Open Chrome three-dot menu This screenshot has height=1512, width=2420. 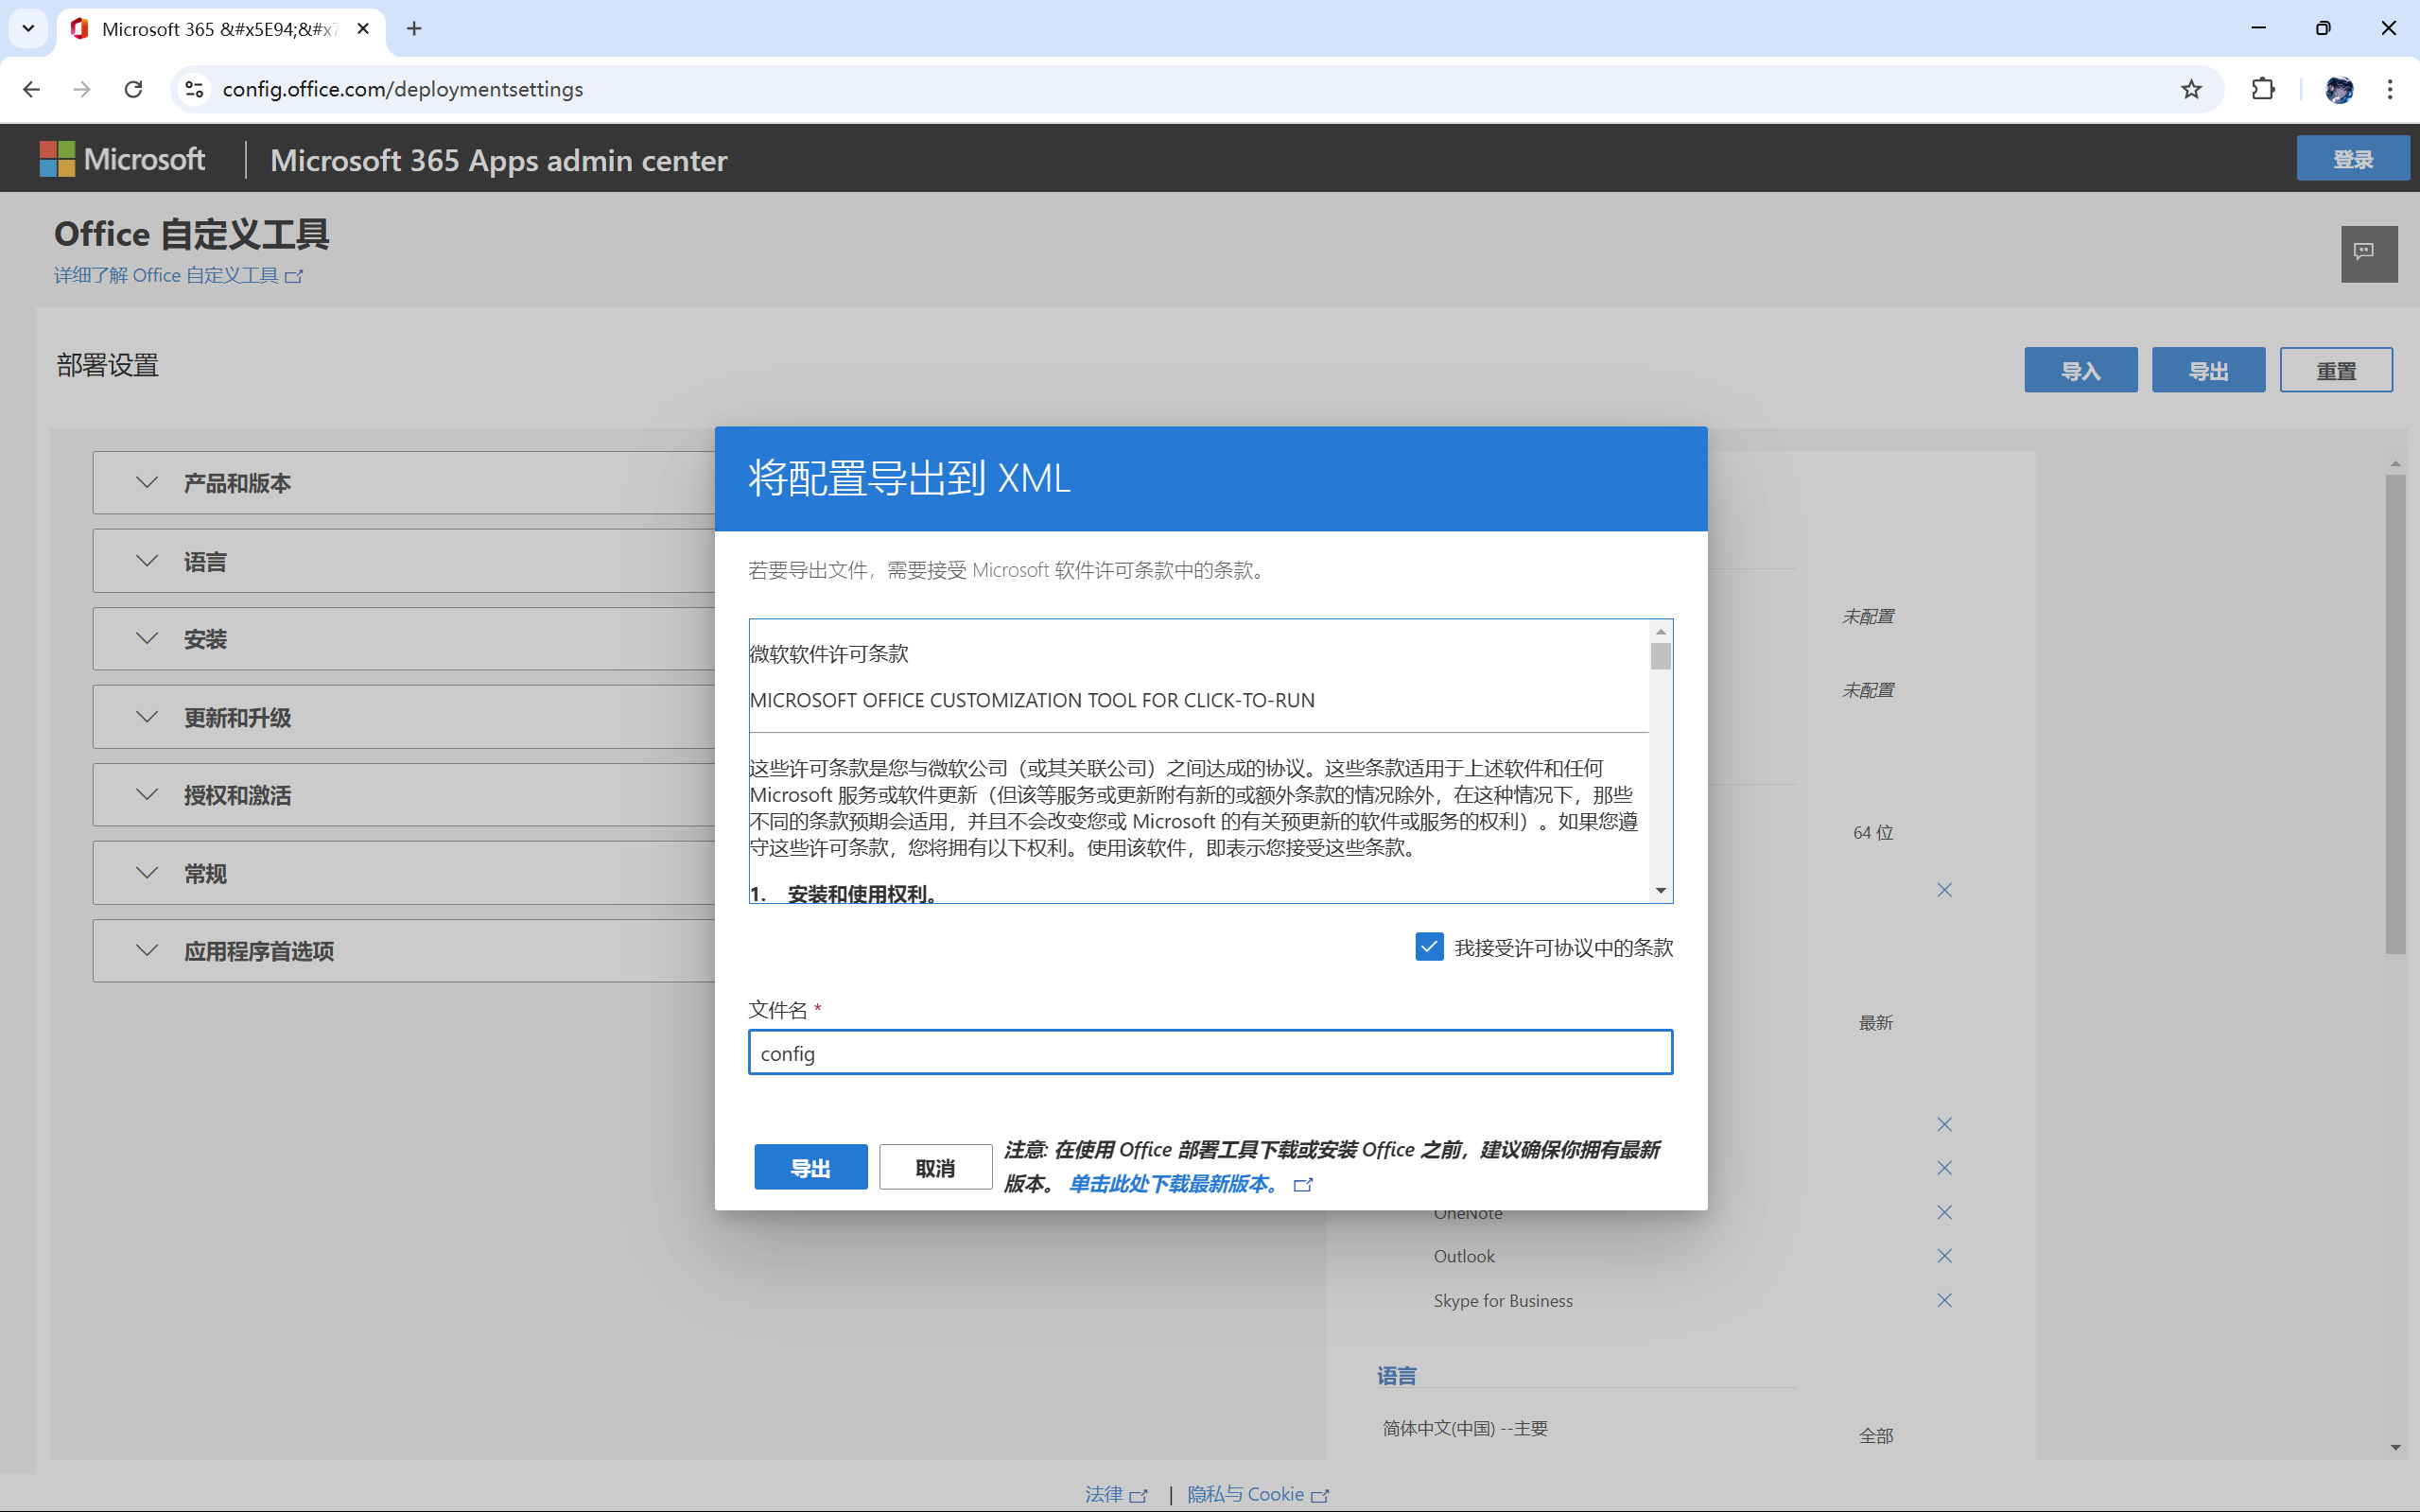pyautogui.click(x=2390, y=89)
